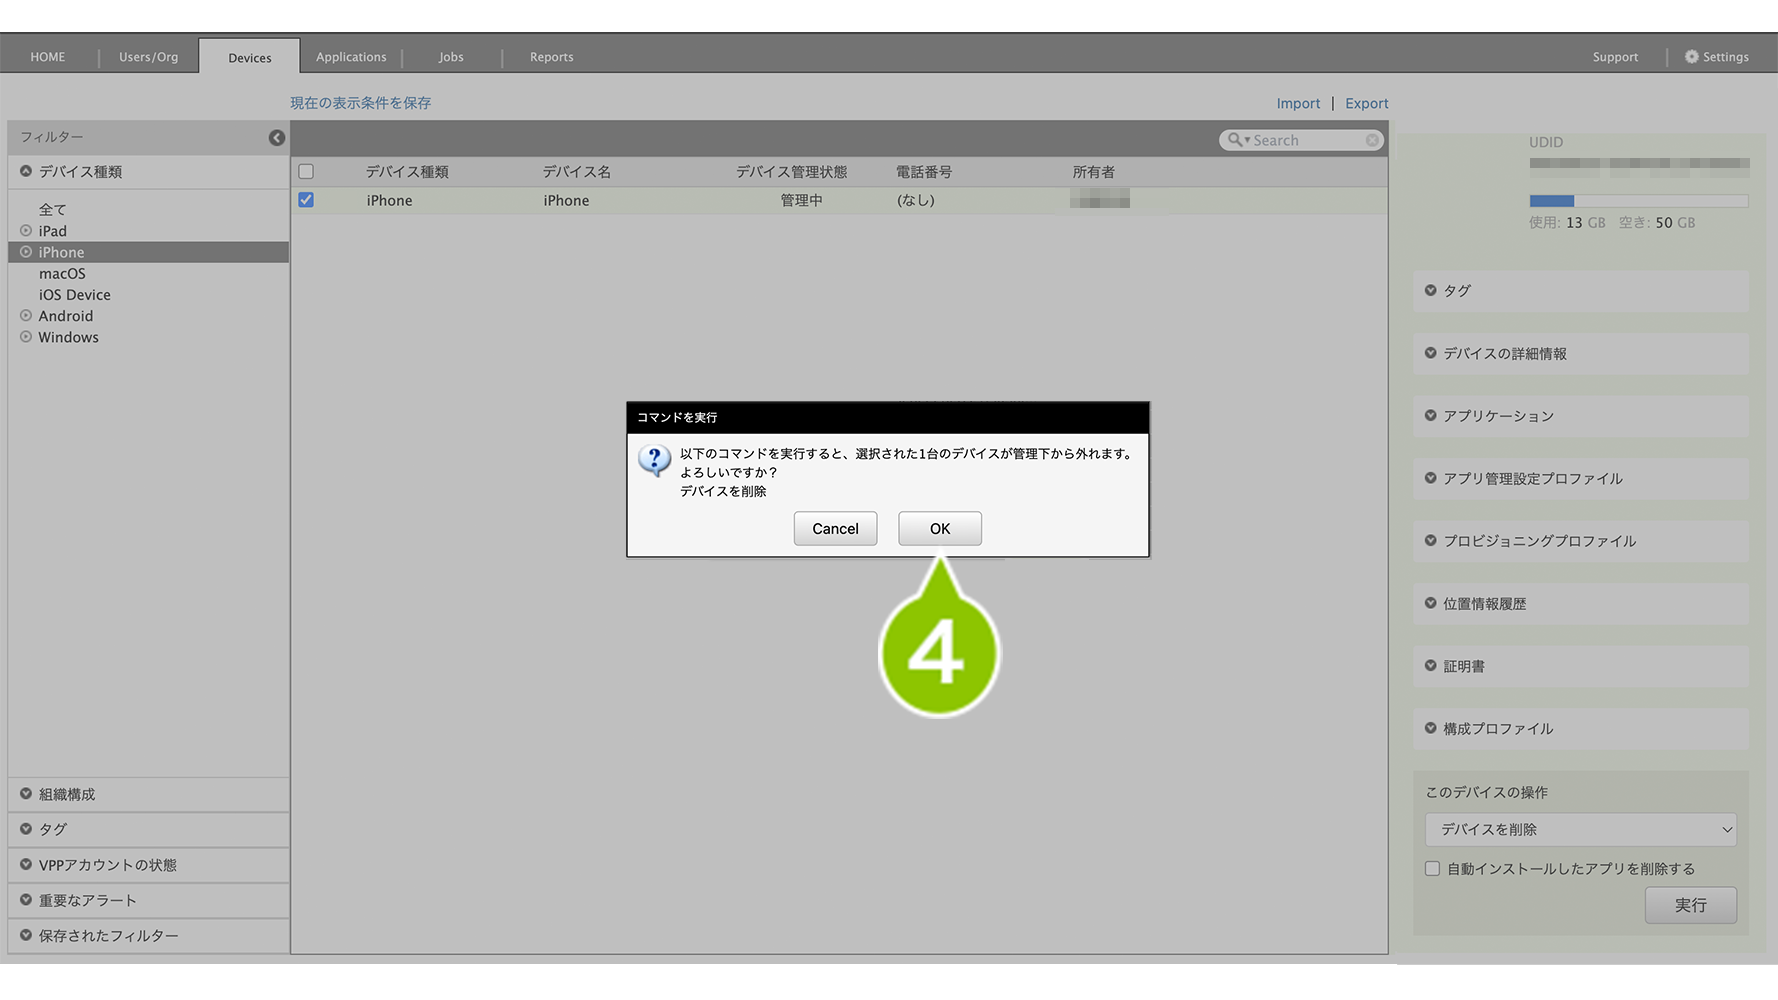Uncheck the iPhone device row checkbox

pyautogui.click(x=306, y=200)
